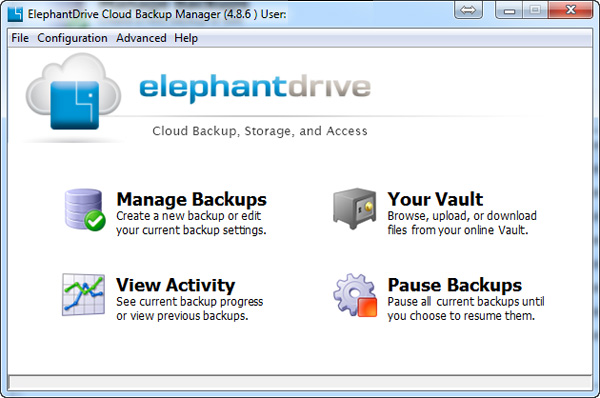The height and width of the screenshot is (398, 600).
Task: Select the Your Vault heading
Action: (435, 199)
